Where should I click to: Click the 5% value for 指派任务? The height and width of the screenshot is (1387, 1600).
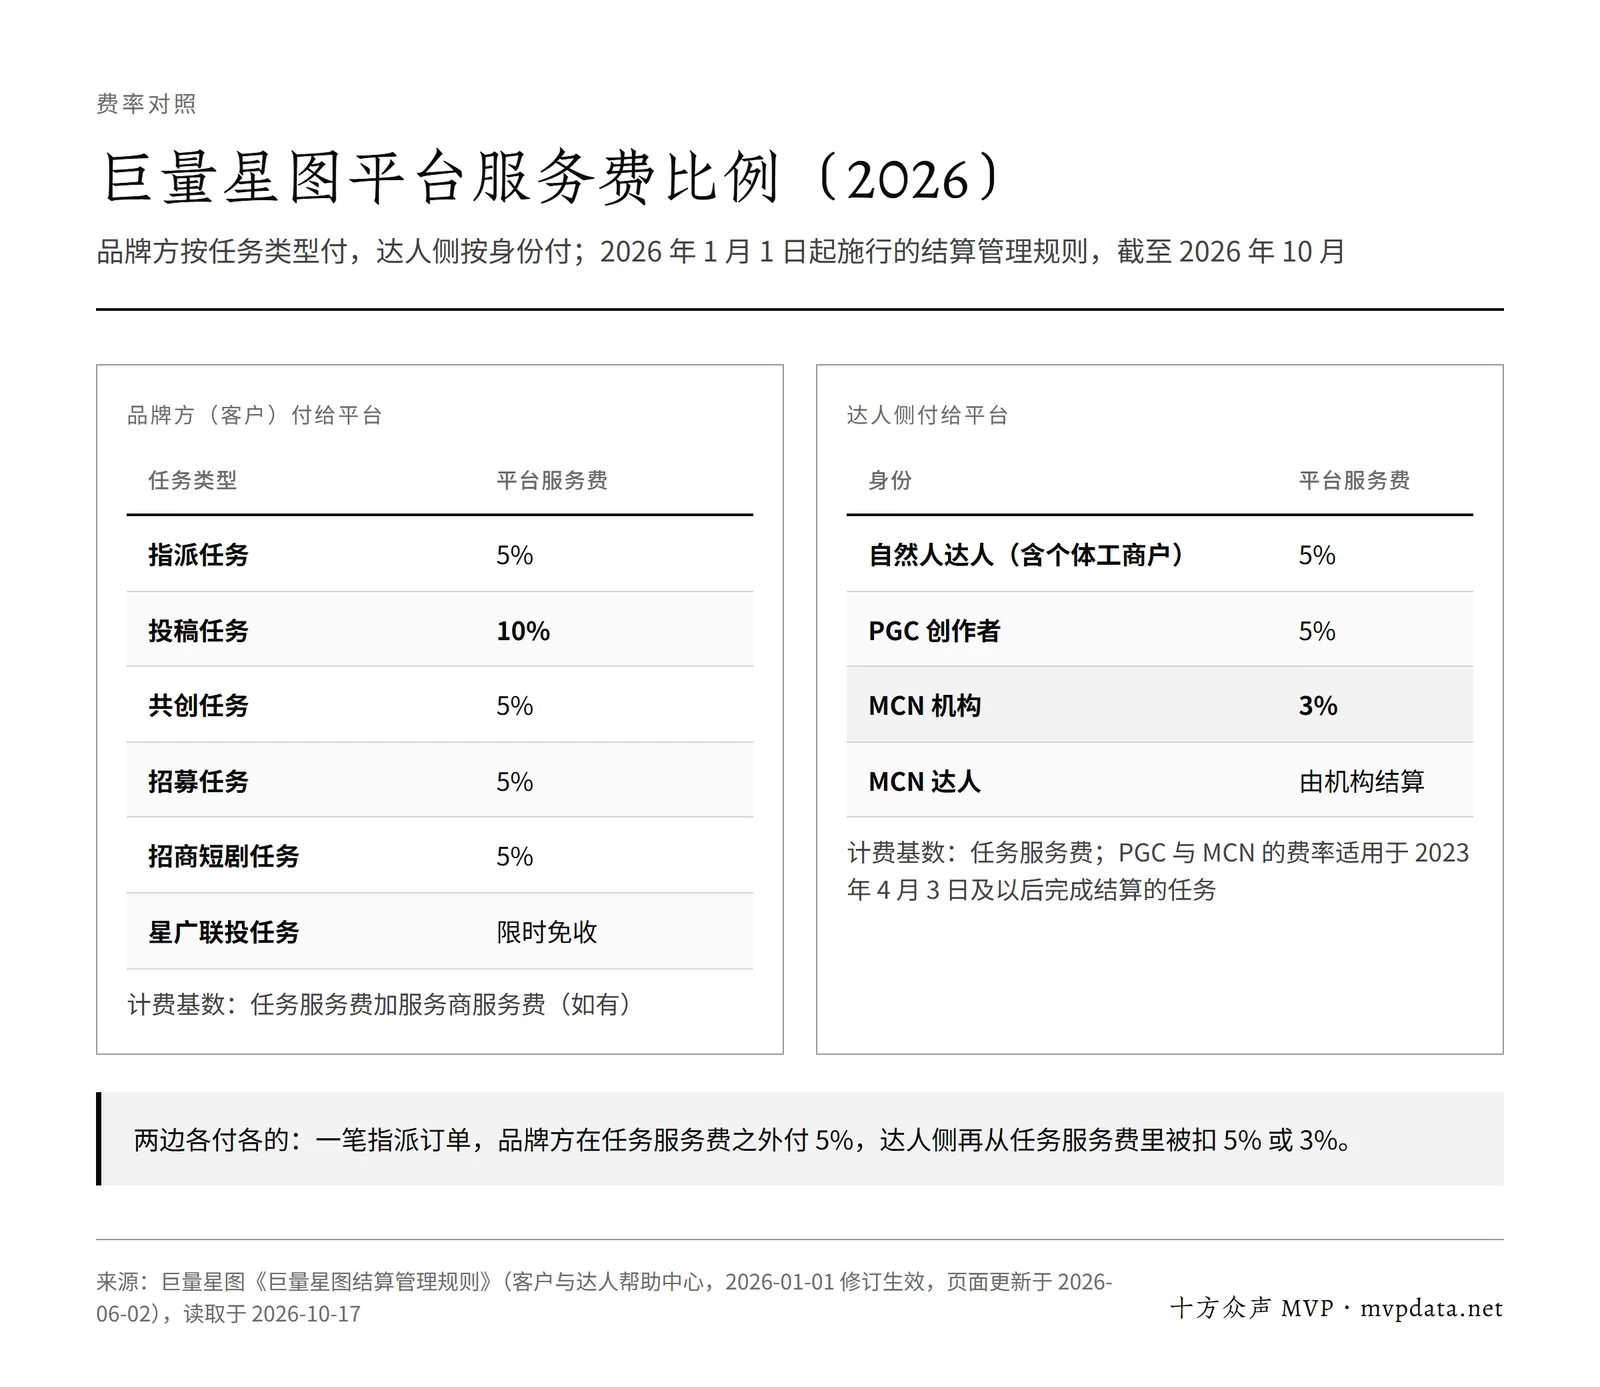point(515,555)
